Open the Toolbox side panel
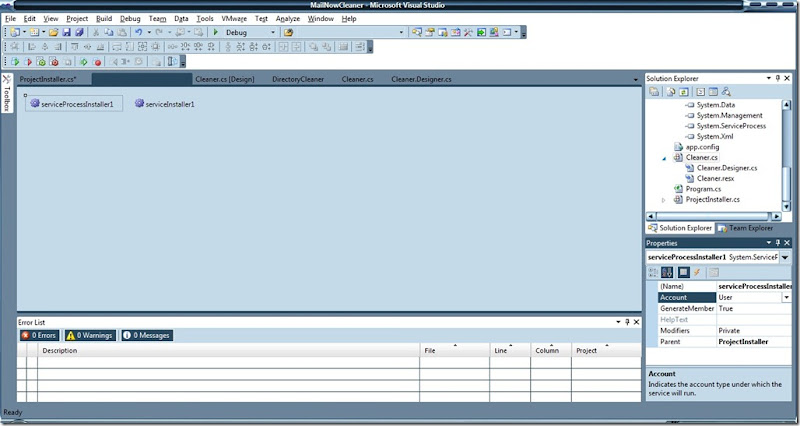The image size is (800, 426). coord(7,91)
